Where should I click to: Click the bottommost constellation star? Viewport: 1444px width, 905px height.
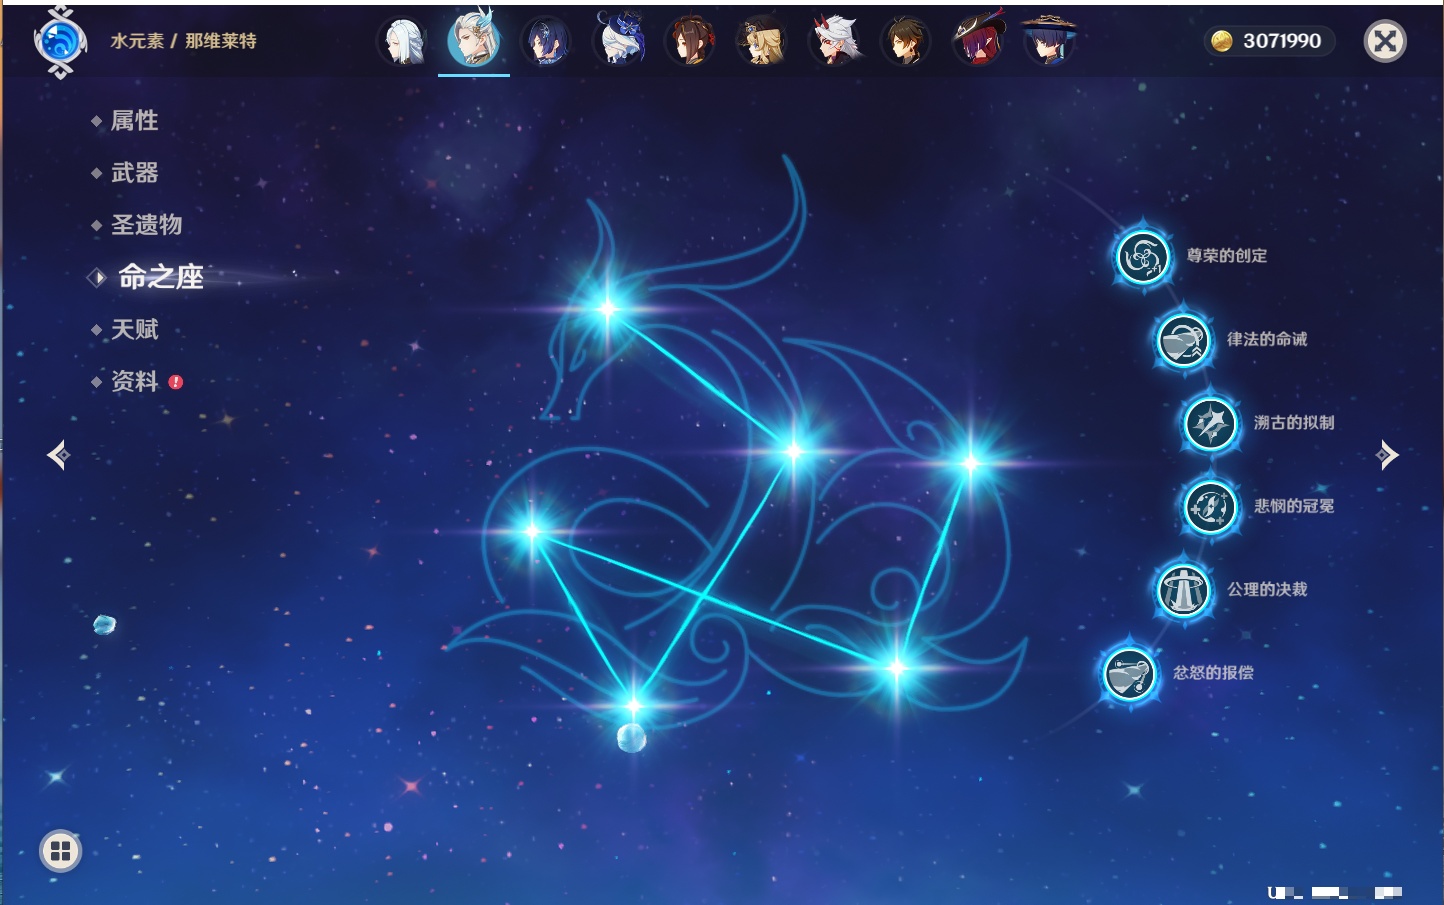click(x=634, y=706)
